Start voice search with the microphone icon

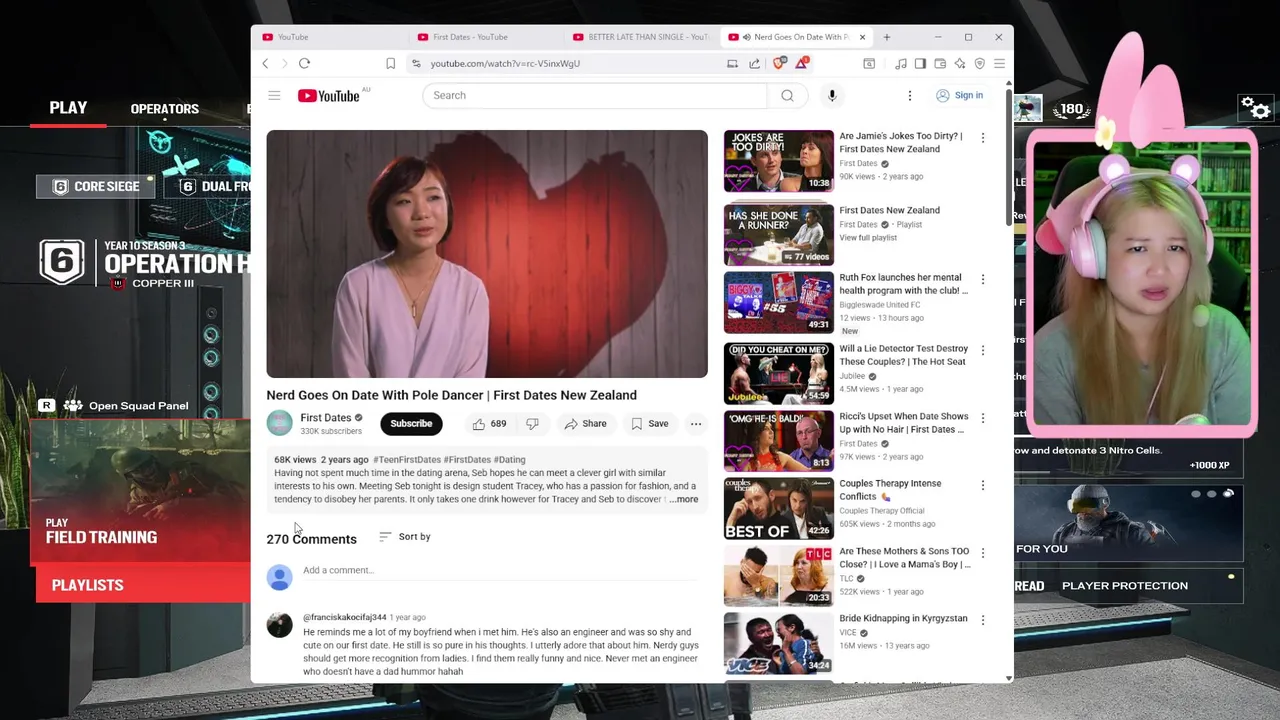tap(832, 95)
